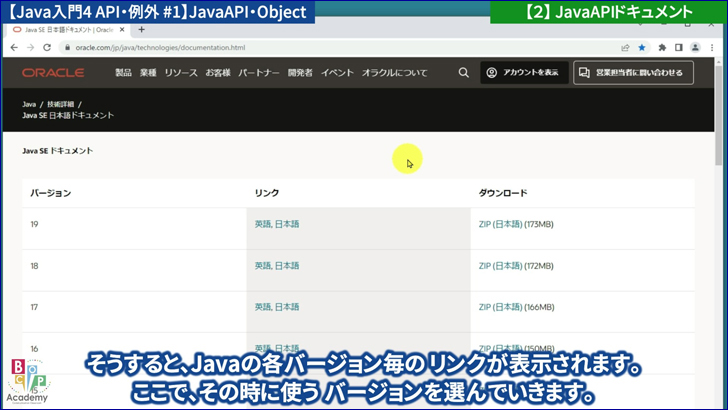This screenshot has width=728, height=410.
Task: Open the 英語 link for version 19
Action: 263,224
